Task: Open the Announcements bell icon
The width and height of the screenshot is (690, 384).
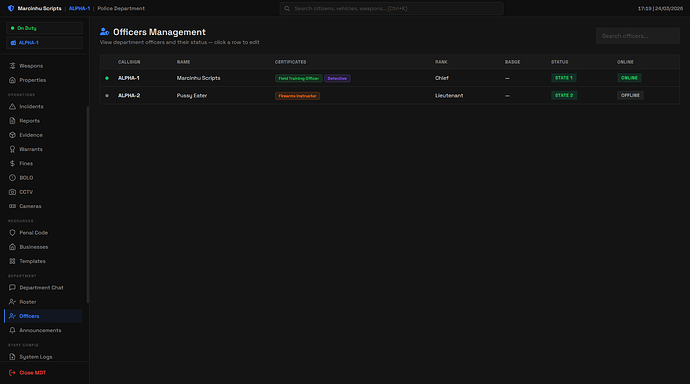Action: (12, 330)
